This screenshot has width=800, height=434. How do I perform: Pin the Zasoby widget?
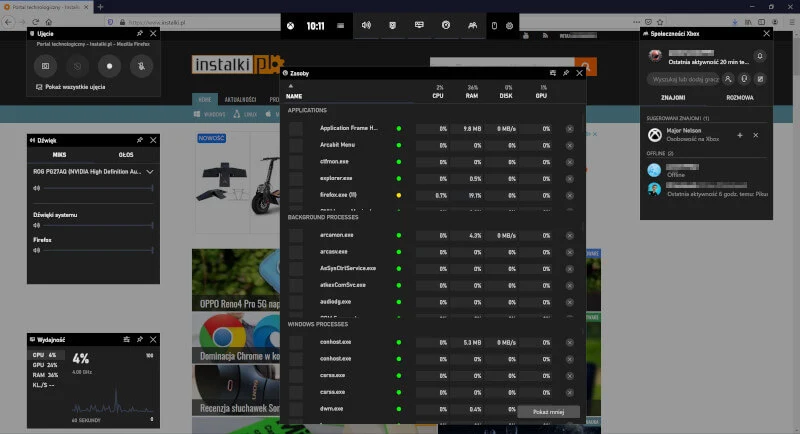(x=566, y=73)
